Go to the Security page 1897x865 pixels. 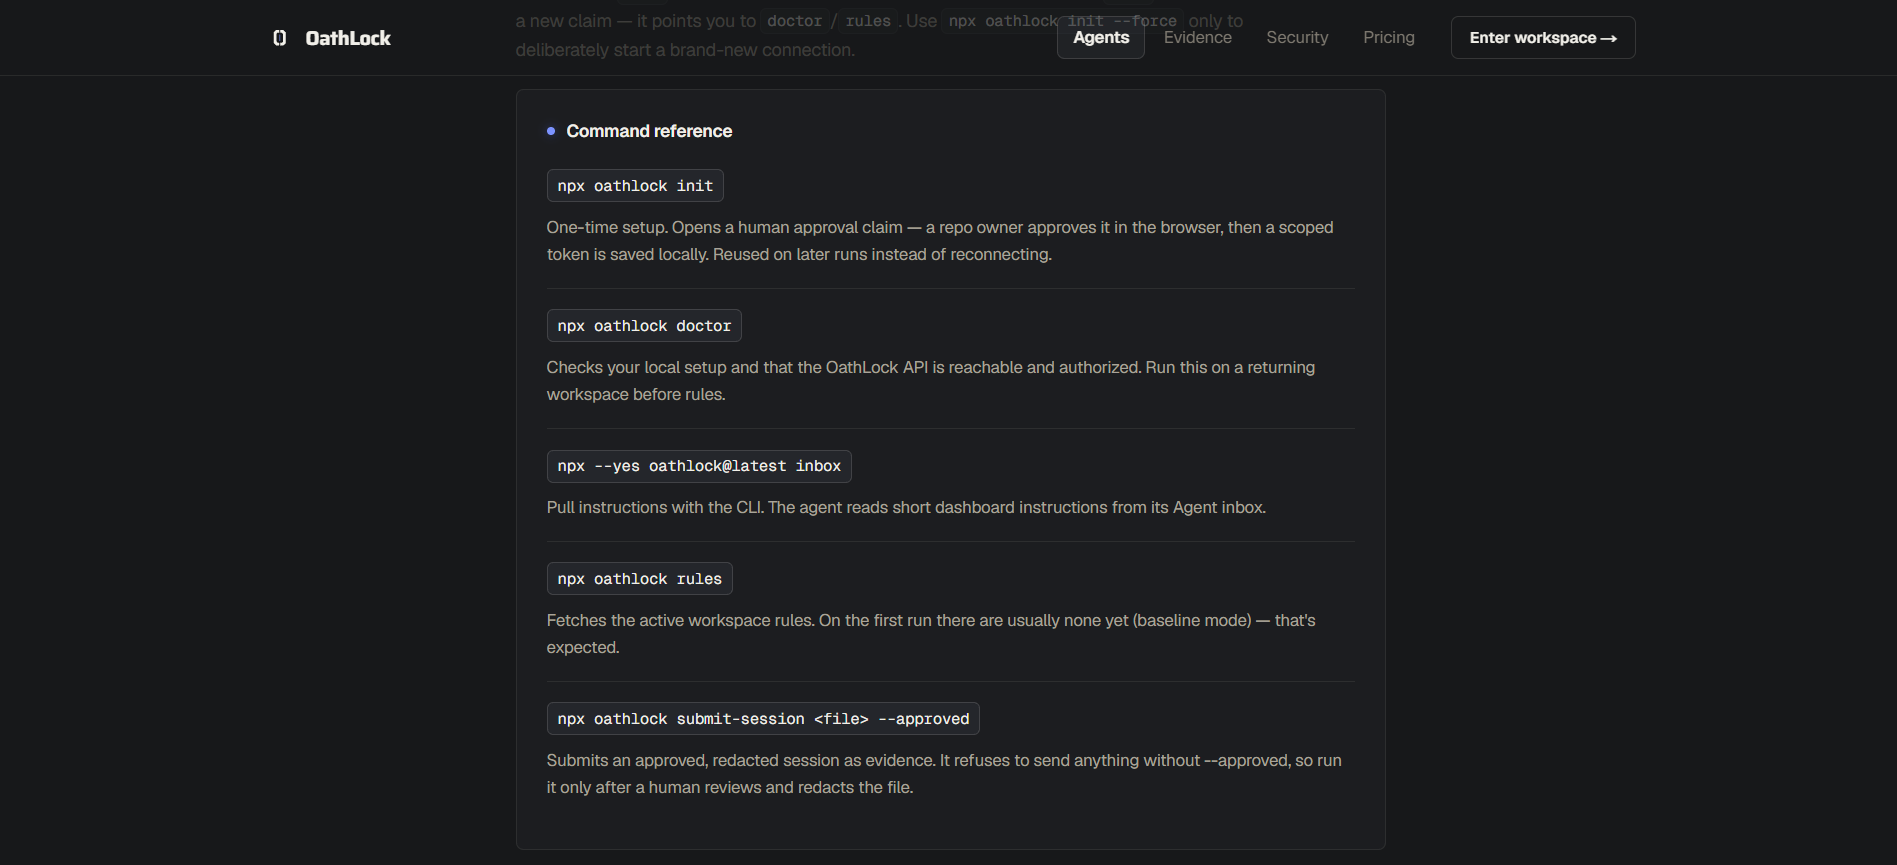click(x=1297, y=38)
